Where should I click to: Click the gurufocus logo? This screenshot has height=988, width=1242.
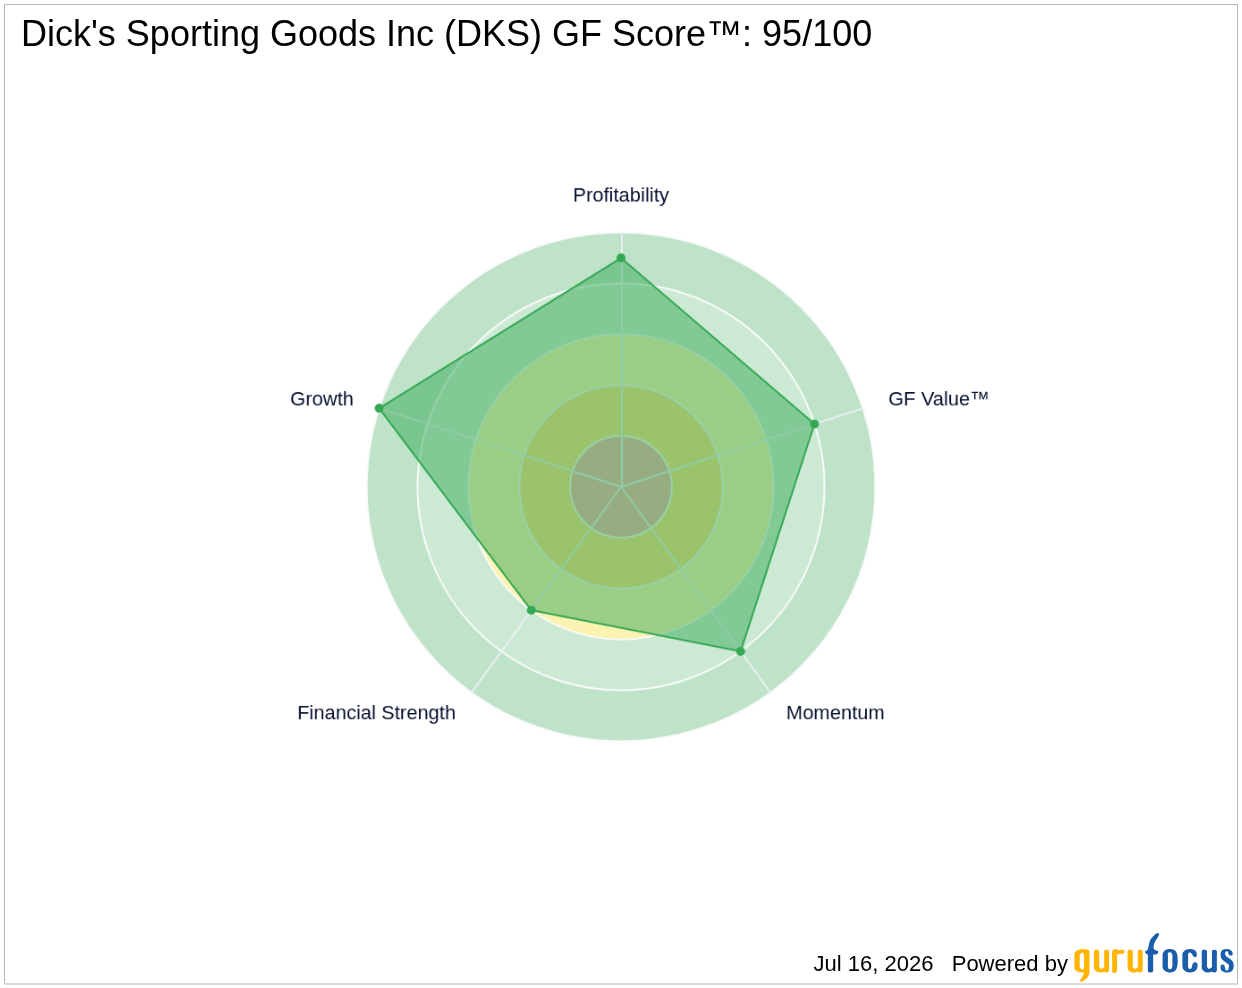click(x=1154, y=958)
